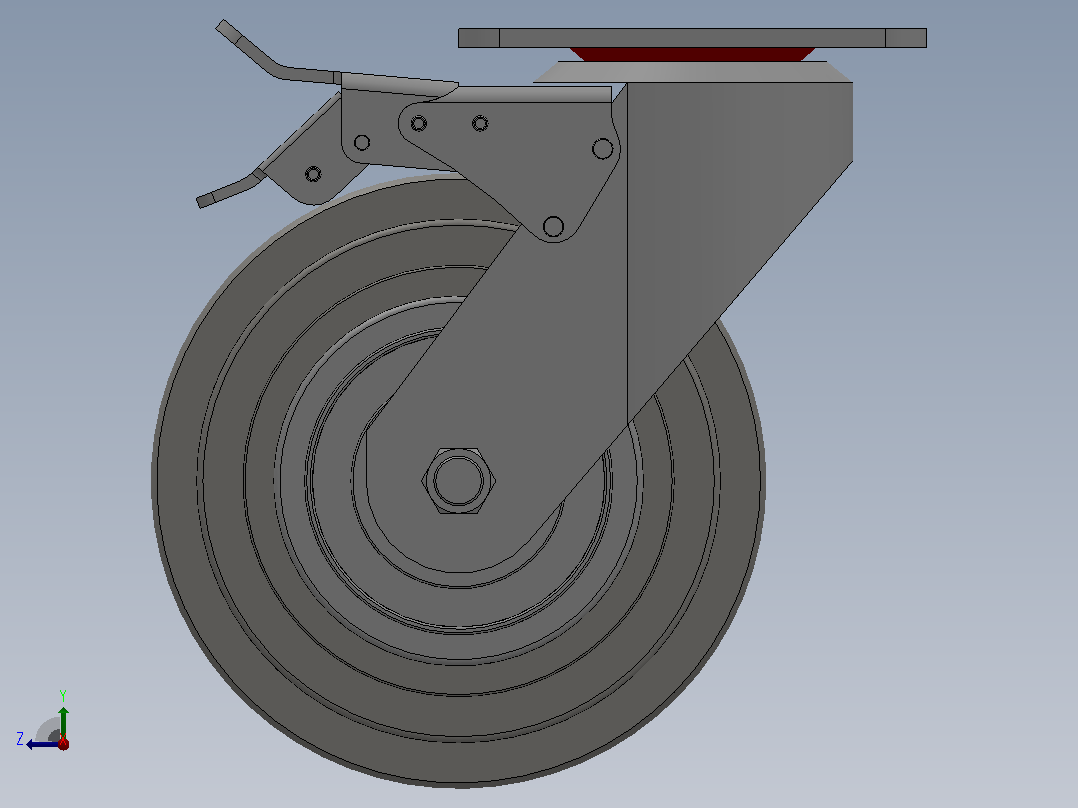Image resolution: width=1078 pixels, height=808 pixels.
Task: Select the lower brake release lever tip
Action: click(206, 200)
